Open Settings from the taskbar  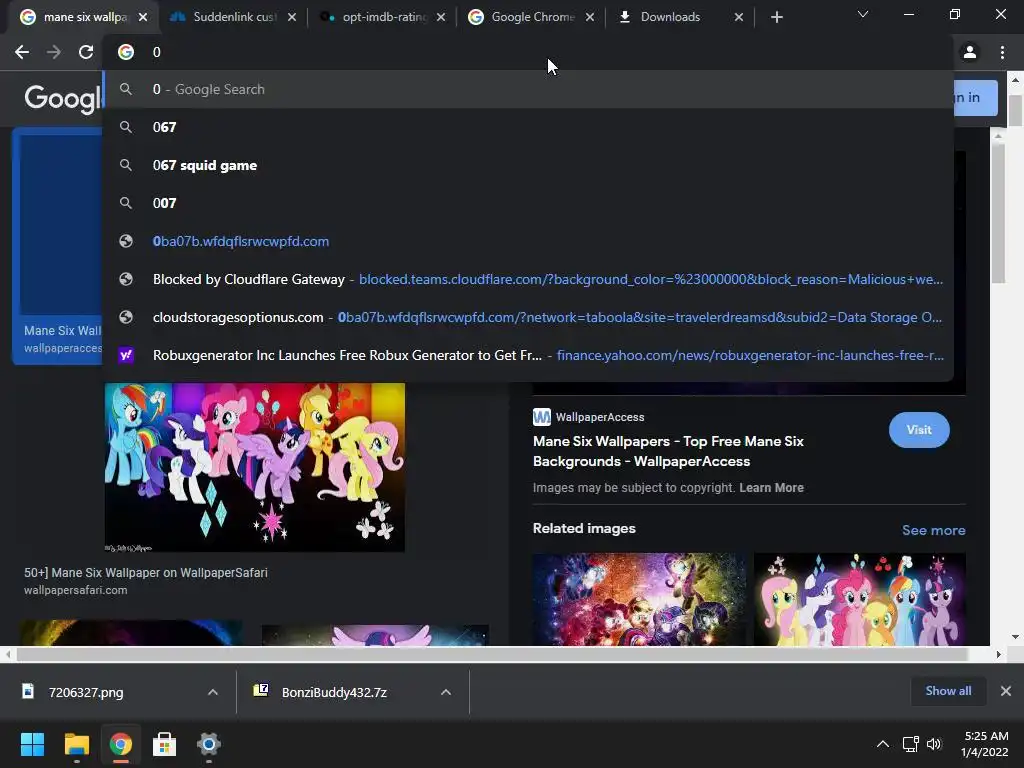pyautogui.click(x=208, y=744)
